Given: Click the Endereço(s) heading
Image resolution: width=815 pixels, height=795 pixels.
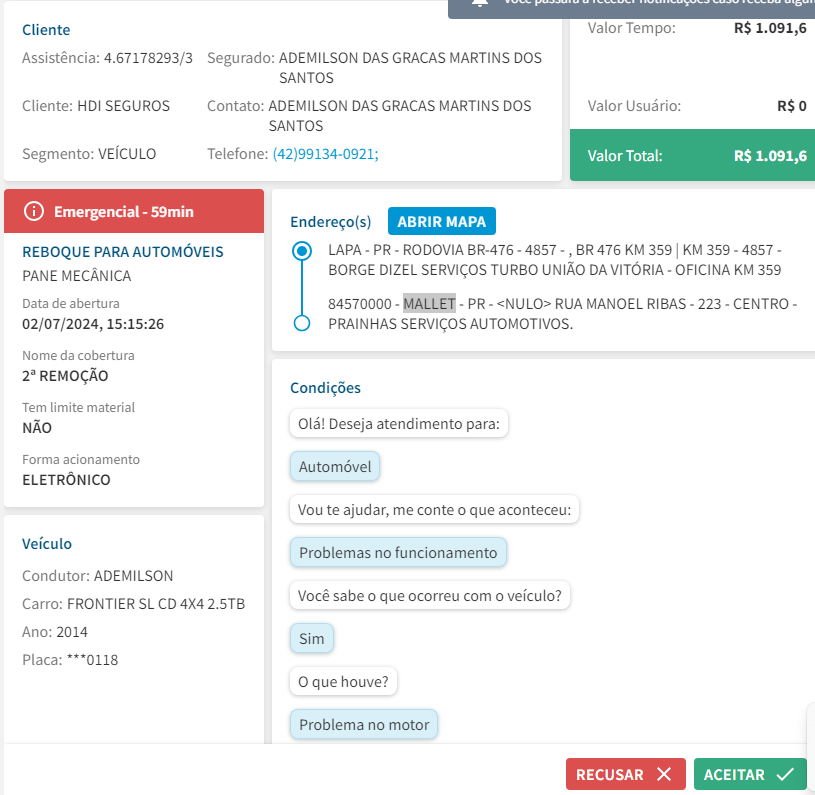Looking at the screenshot, I should pyautogui.click(x=331, y=222).
